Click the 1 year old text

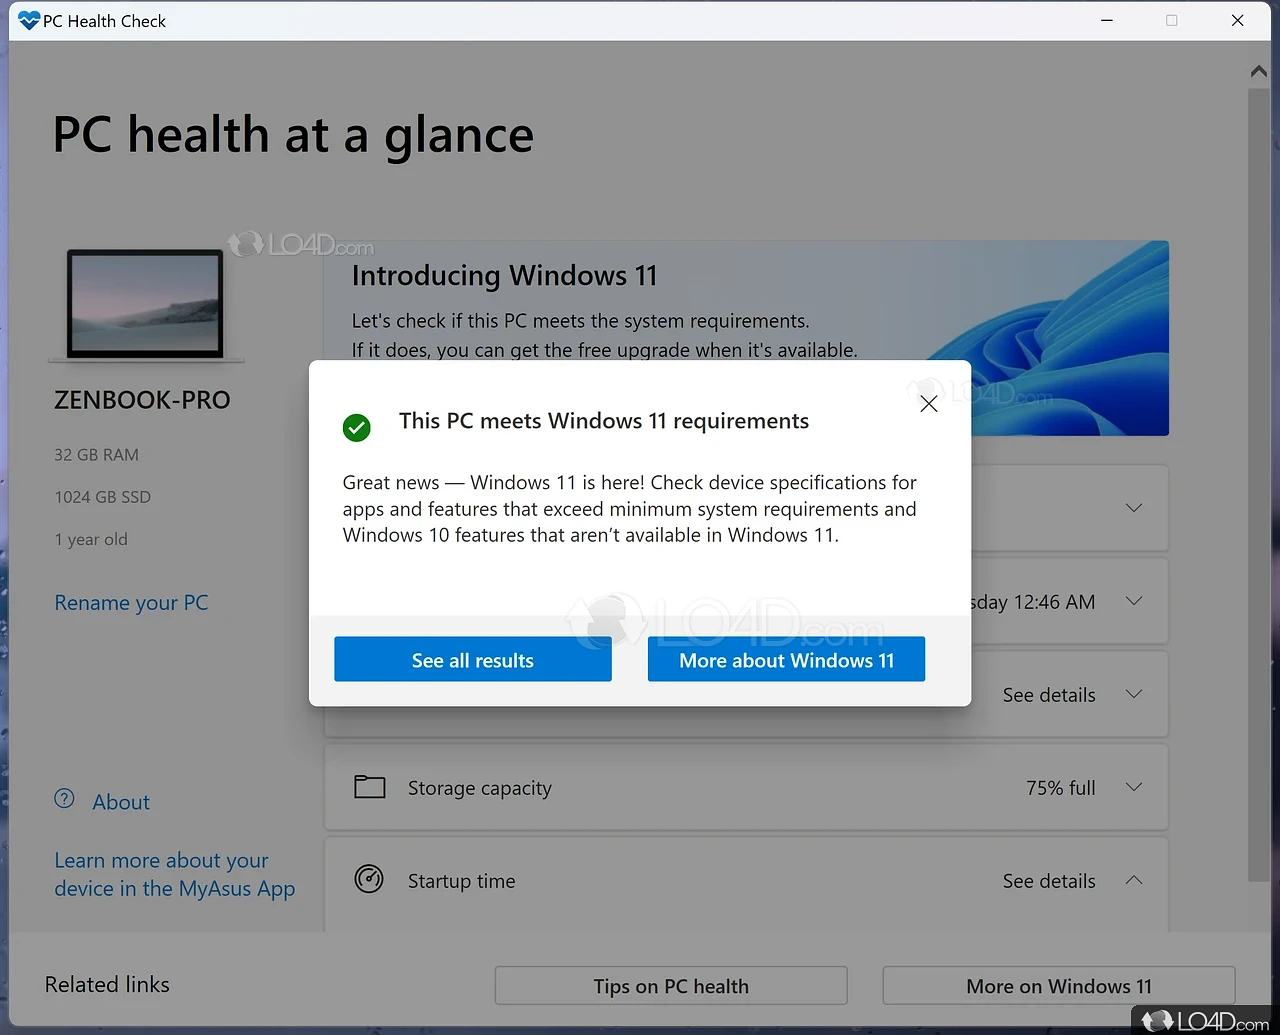click(x=91, y=539)
